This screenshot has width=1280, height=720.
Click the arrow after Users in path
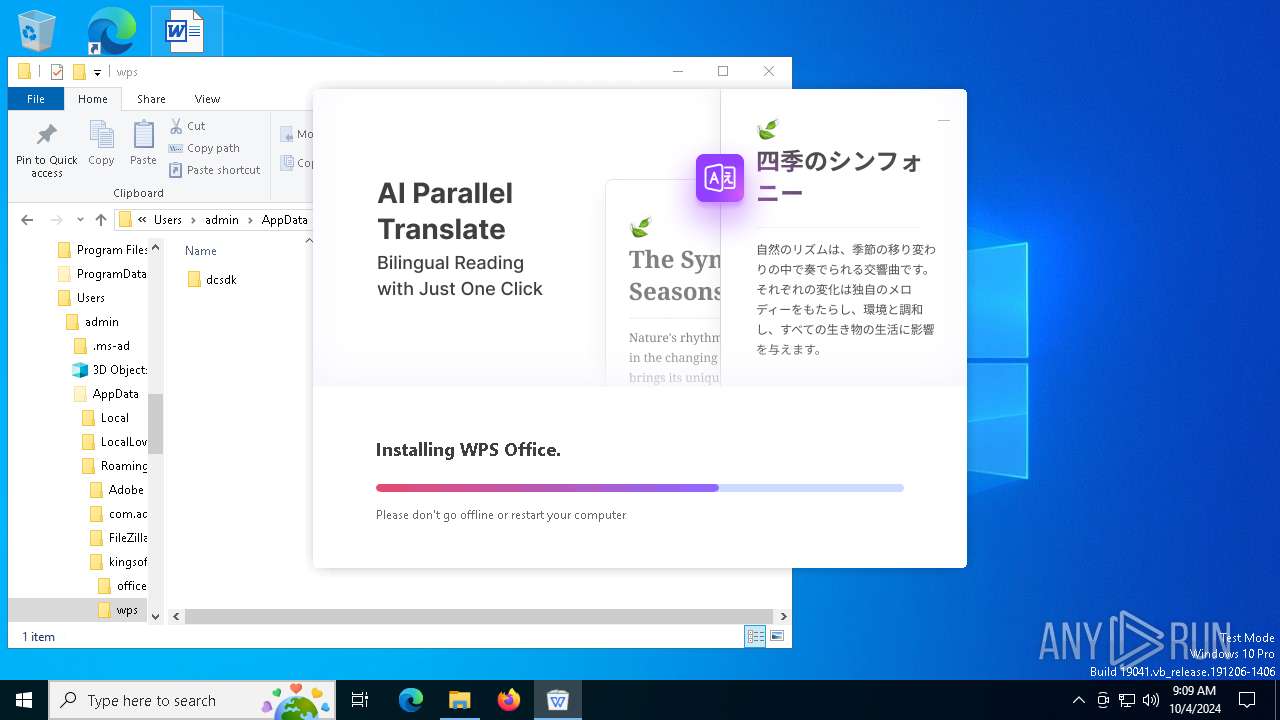click(193, 220)
